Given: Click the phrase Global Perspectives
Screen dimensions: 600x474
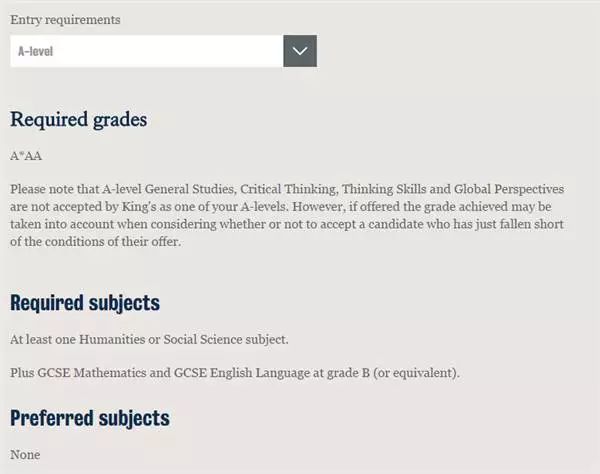Looking at the screenshot, I should pyautogui.click(x=509, y=189).
